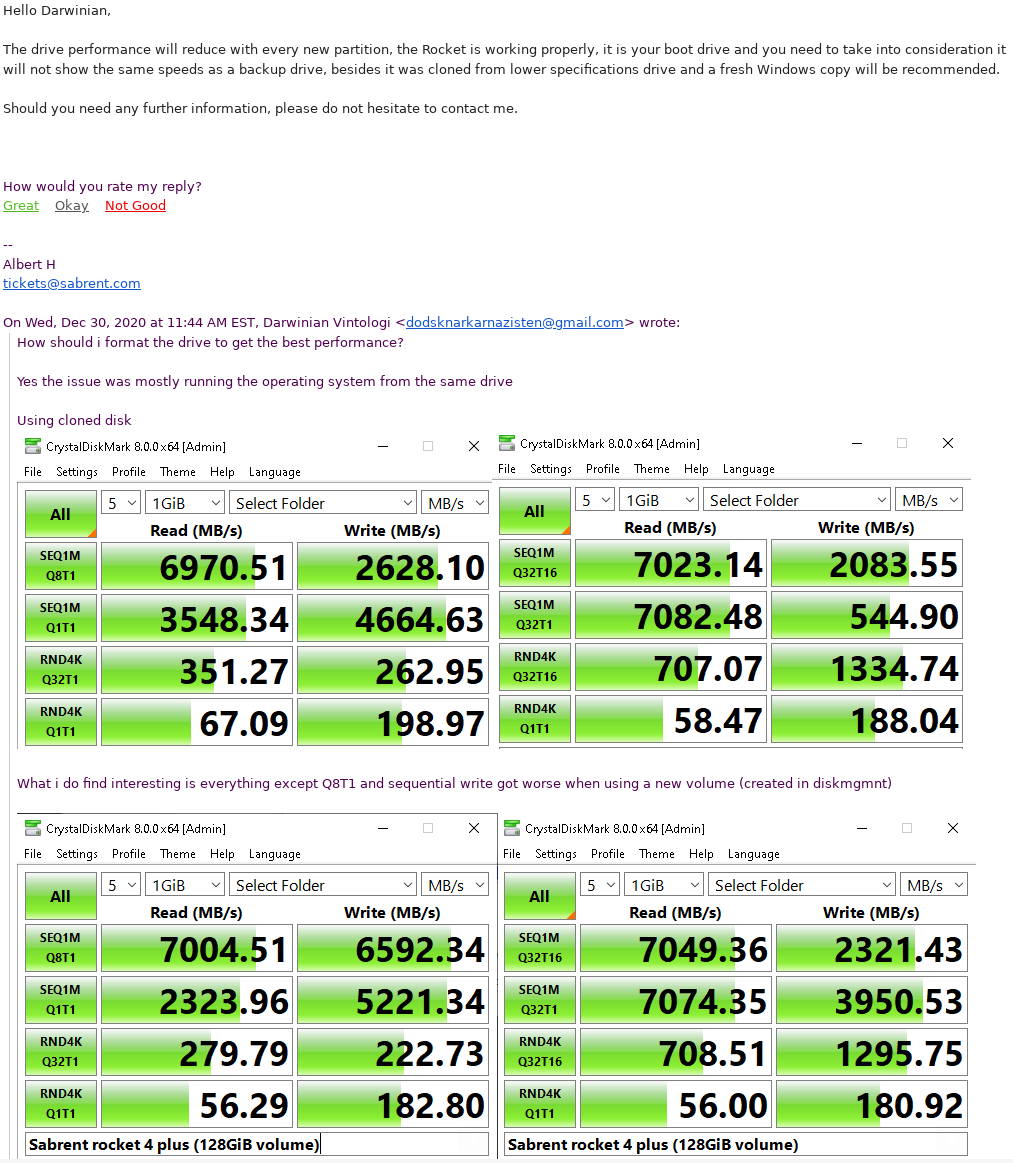Open the File menu in the 6970.51 window
The width and height of the screenshot is (1013, 1163).
coord(33,472)
